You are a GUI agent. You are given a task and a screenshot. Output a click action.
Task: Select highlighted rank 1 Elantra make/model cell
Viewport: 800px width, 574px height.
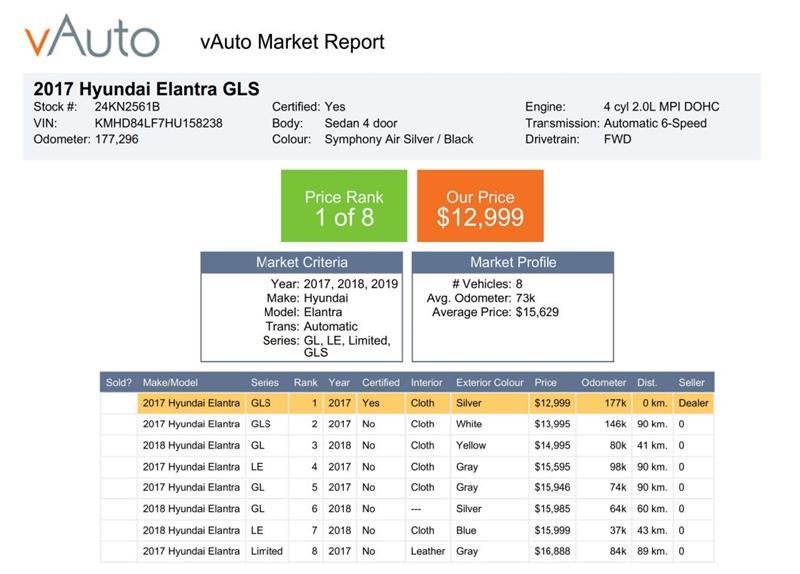point(191,403)
